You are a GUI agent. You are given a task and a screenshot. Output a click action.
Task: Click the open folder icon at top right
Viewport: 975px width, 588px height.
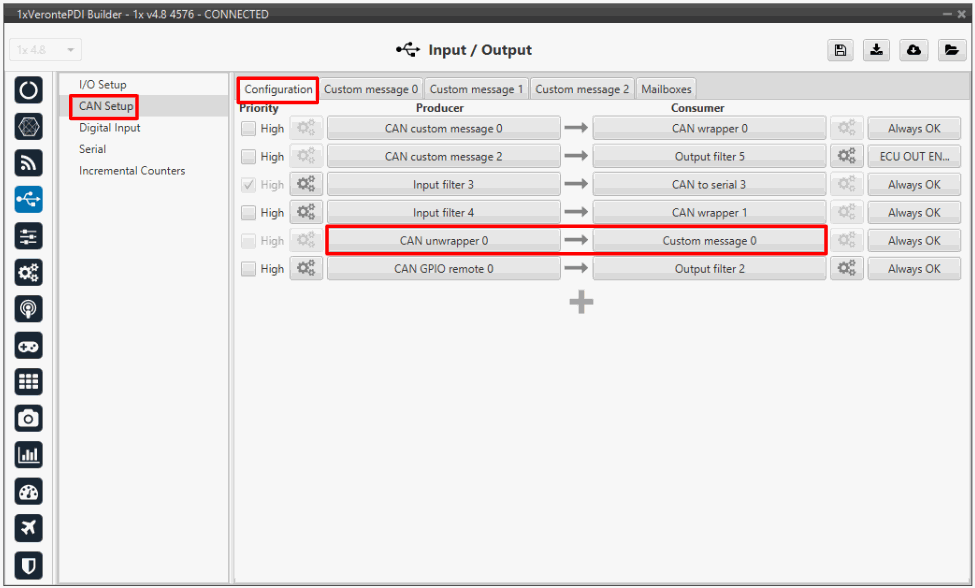[951, 51]
